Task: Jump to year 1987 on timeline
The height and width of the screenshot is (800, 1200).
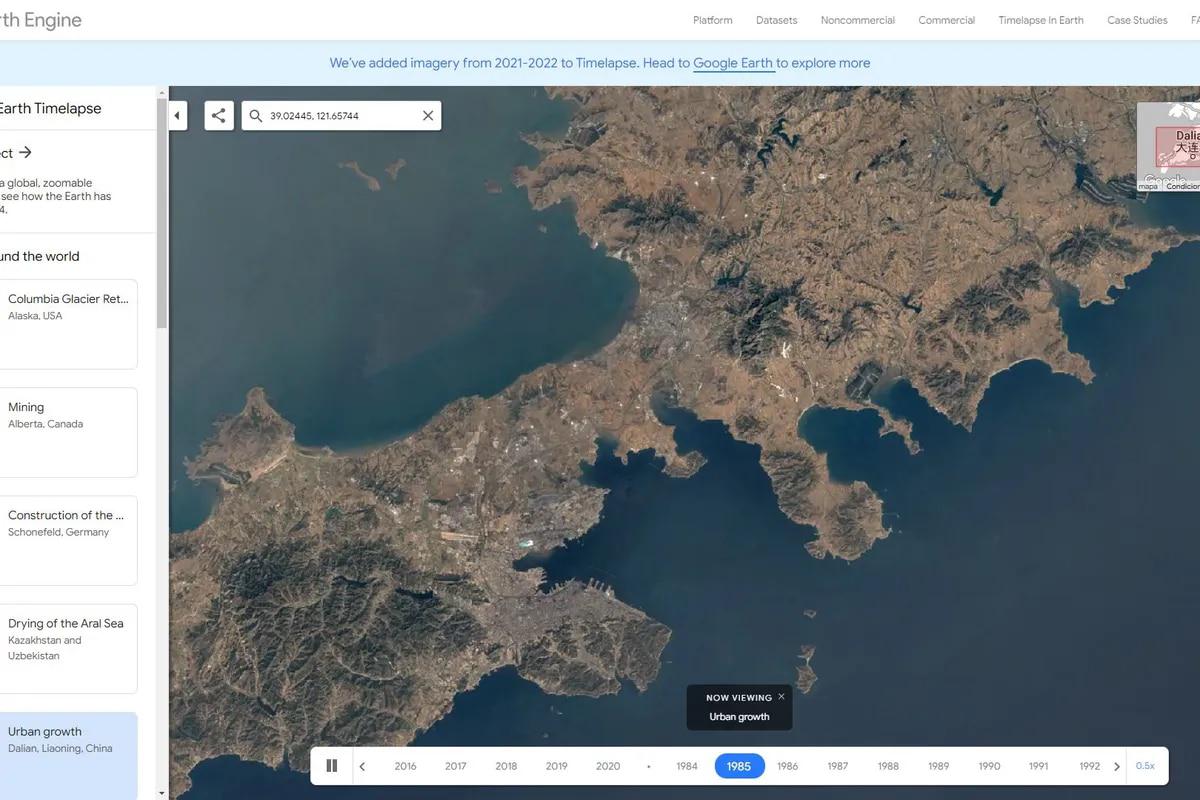Action: pos(838,766)
